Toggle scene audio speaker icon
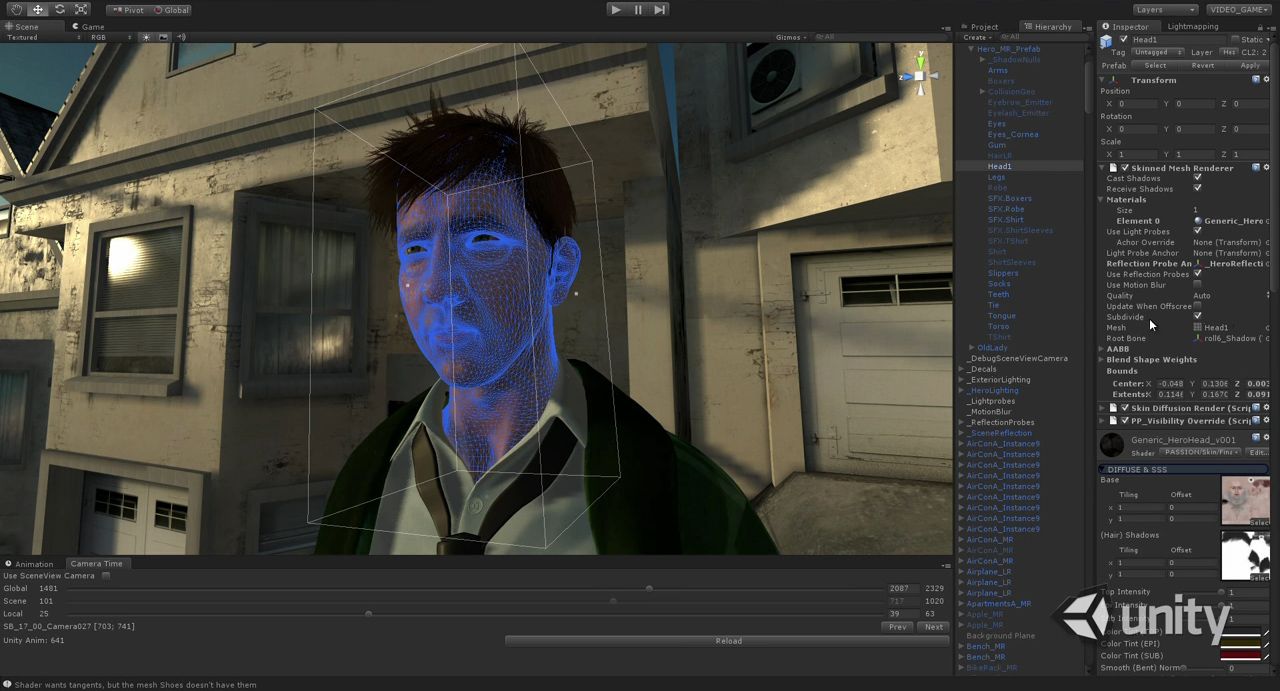Viewport: 1280px width, 691px height. click(x=181, y=37)
